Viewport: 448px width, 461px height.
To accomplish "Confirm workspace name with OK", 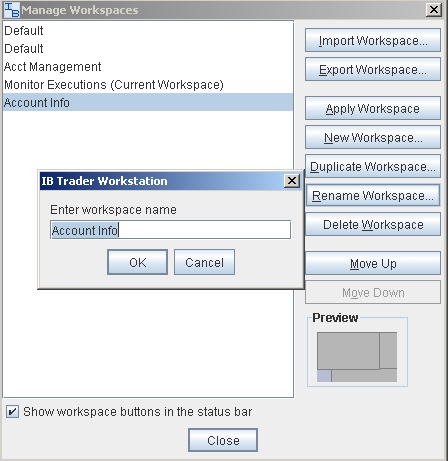I will (x=137, y=262).
